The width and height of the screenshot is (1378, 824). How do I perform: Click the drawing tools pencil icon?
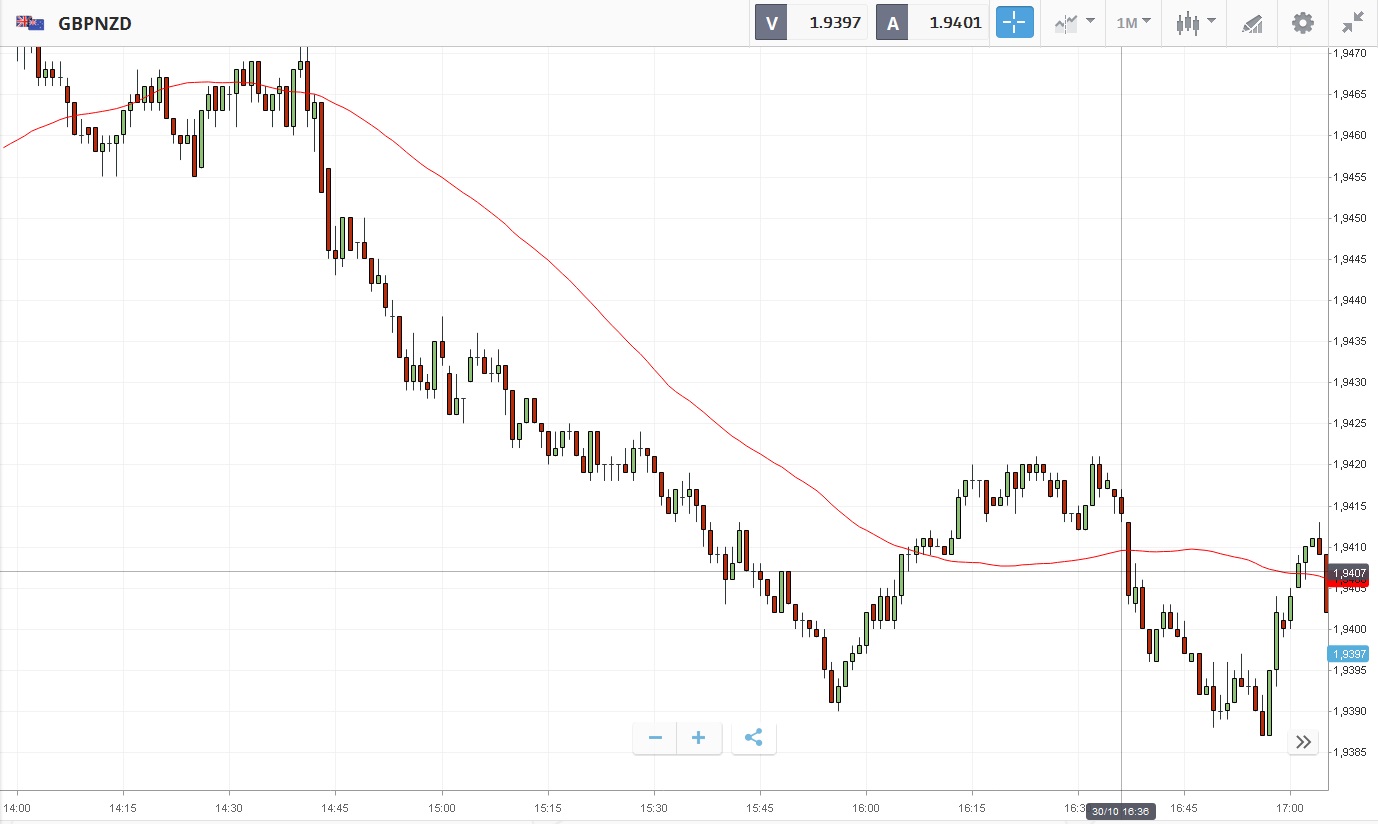[x=1252, y=22]
